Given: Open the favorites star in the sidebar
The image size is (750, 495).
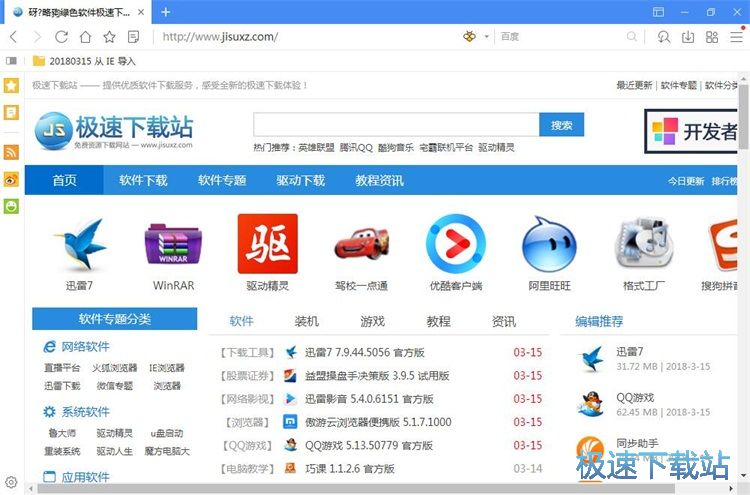Looking at the screenshot, I should tap(11, 86).
